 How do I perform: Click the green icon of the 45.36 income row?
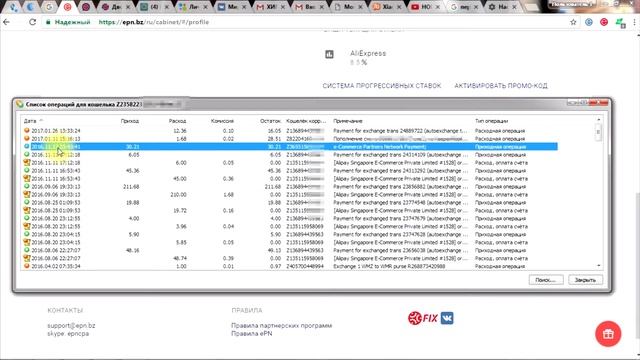pyautogui.click(x=27, y=171)
